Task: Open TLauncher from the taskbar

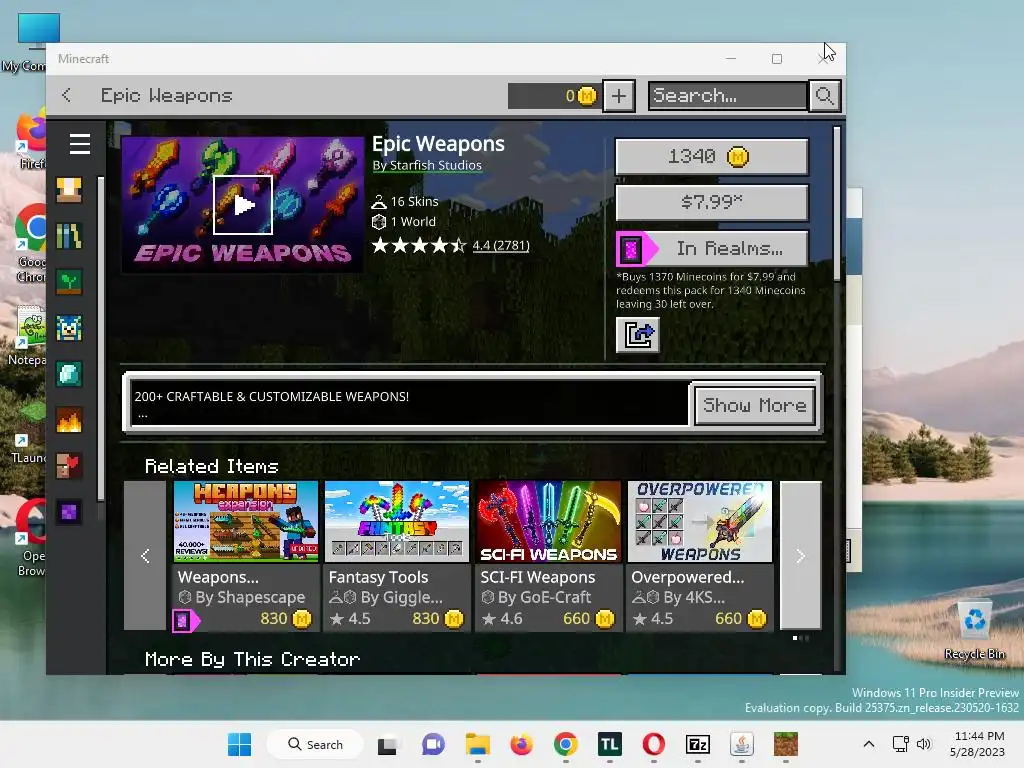Action: [x=609, y=744]
